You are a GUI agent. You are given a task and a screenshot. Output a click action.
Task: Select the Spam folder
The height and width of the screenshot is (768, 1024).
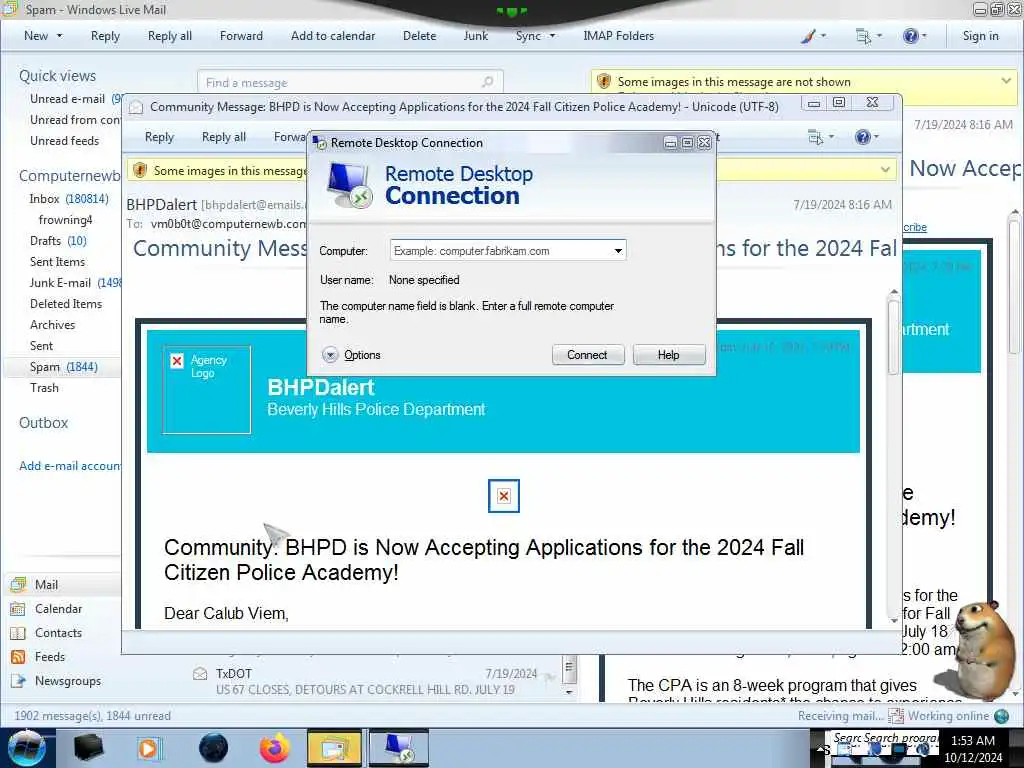point(63,367)
